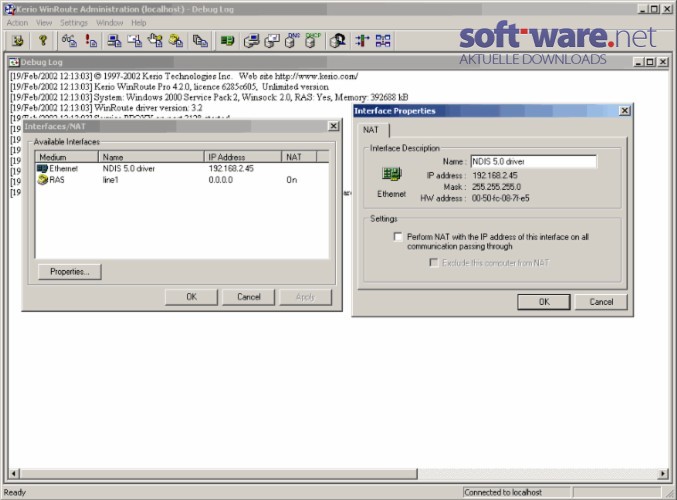Open the proxy server toolbar icon
677x500 pixels.
[x=251, y=41]
